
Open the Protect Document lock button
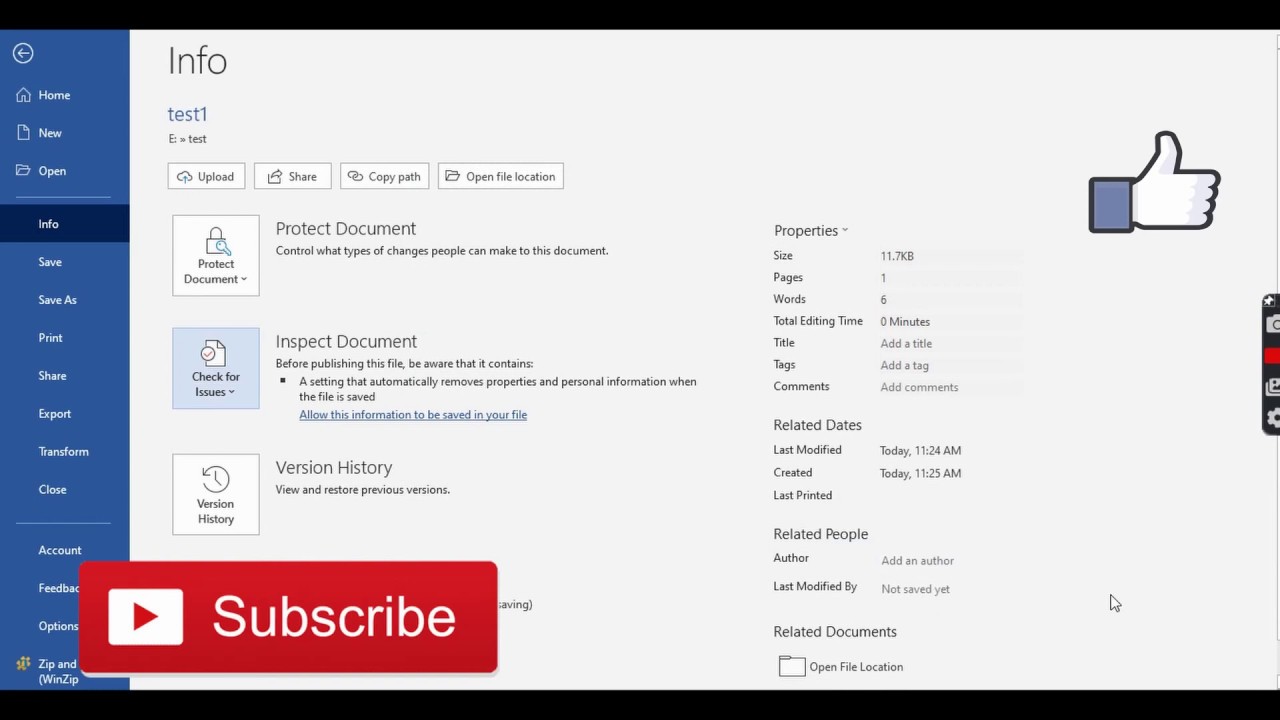click(x=216, y=255)
